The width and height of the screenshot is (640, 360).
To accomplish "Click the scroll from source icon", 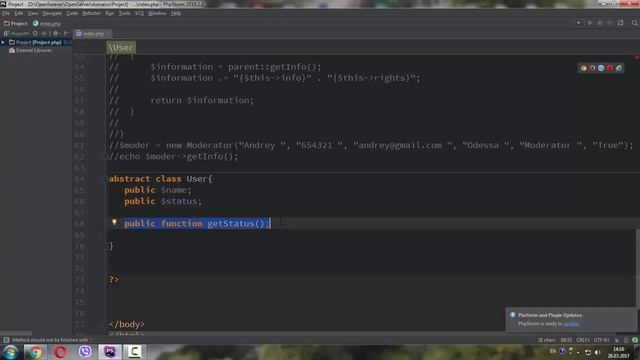I will pos(35,33).
